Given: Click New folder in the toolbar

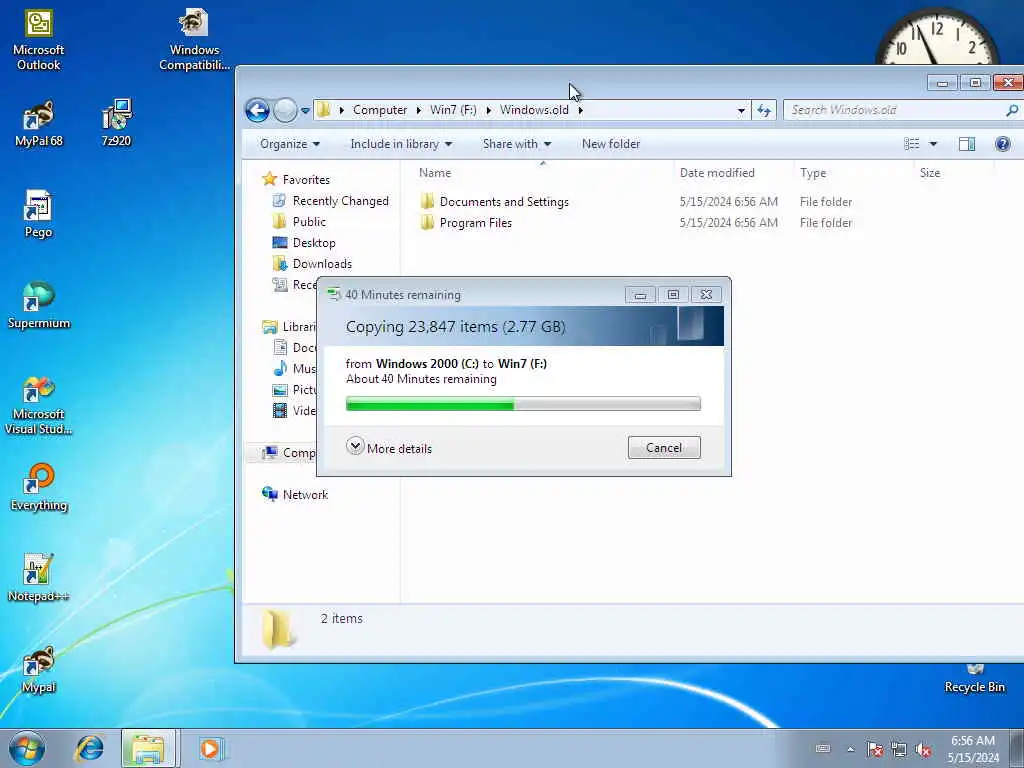Looking at the screenshot, I should coord(611,144).
